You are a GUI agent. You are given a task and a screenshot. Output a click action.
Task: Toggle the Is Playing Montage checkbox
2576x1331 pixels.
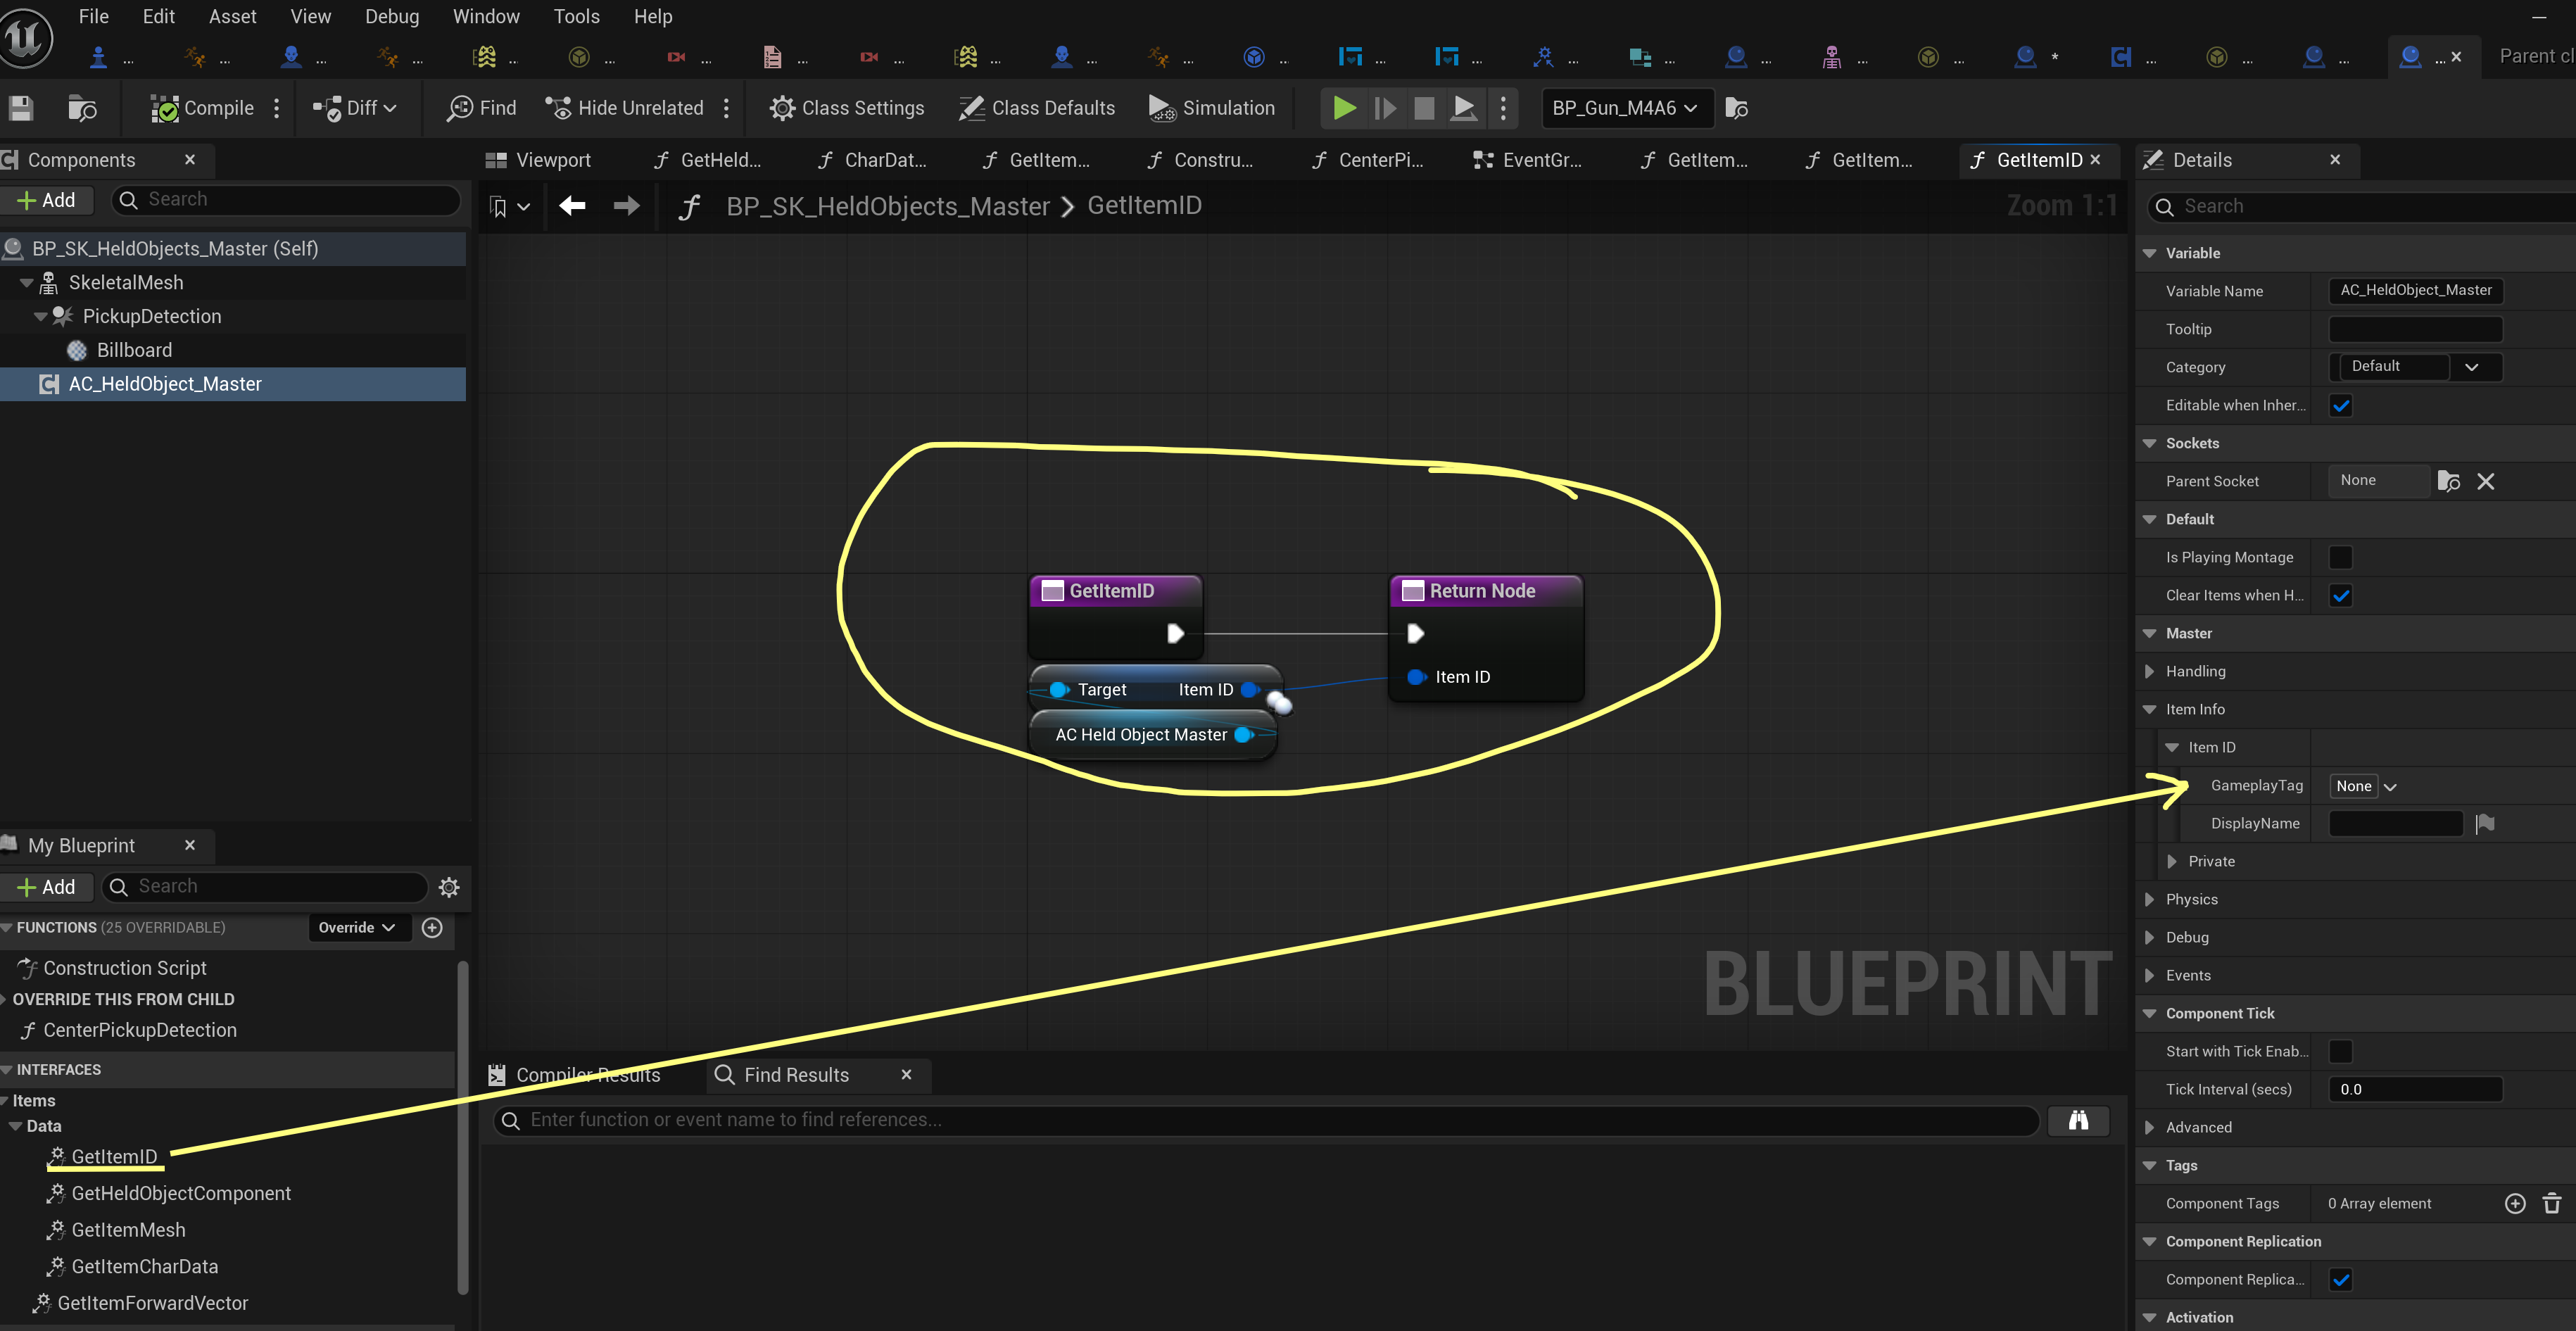(2340, 557)
